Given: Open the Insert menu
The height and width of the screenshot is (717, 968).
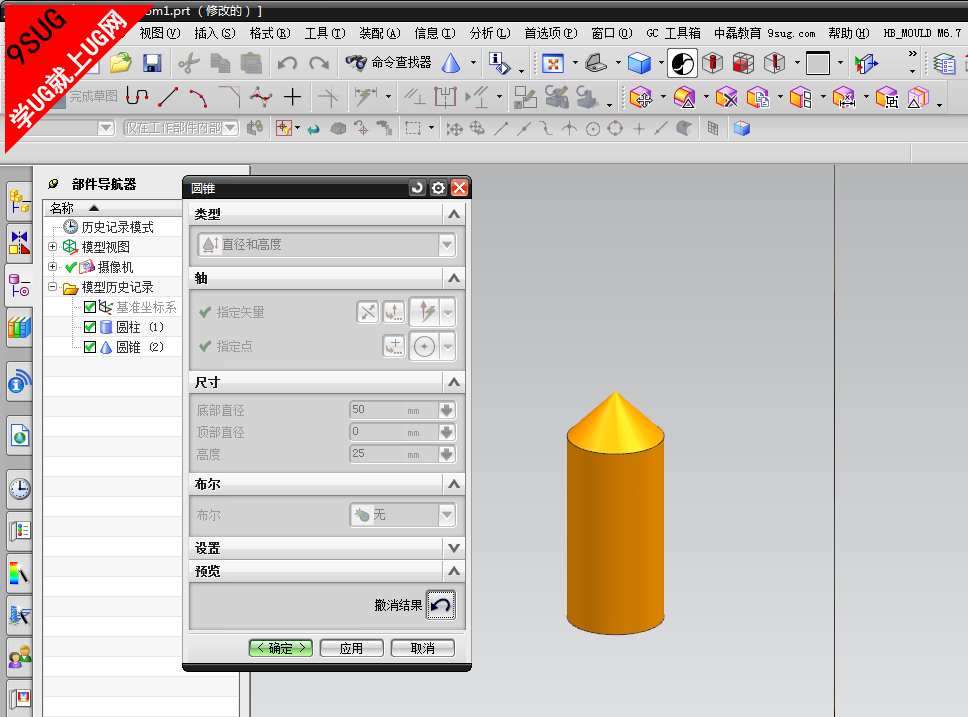Looking at the screenshot, I should pos(215,33).
